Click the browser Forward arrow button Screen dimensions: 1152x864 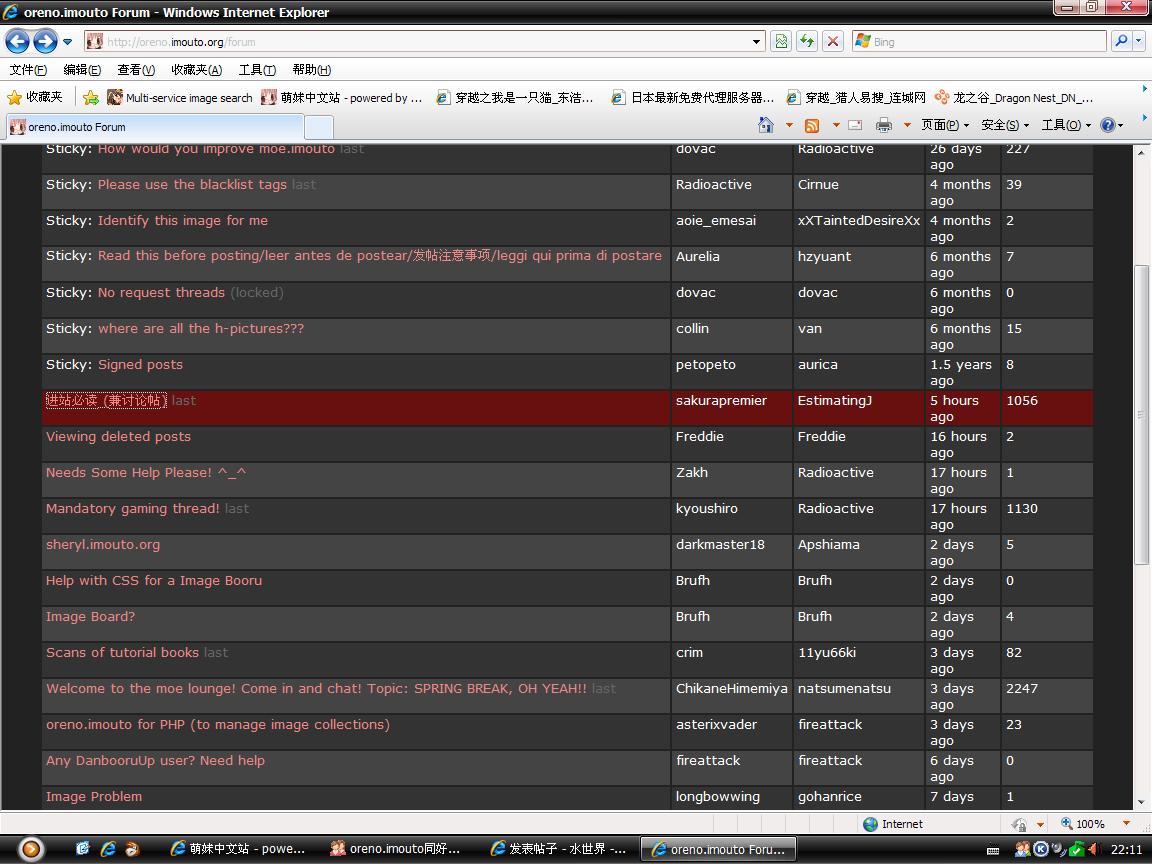coord(46,41)
